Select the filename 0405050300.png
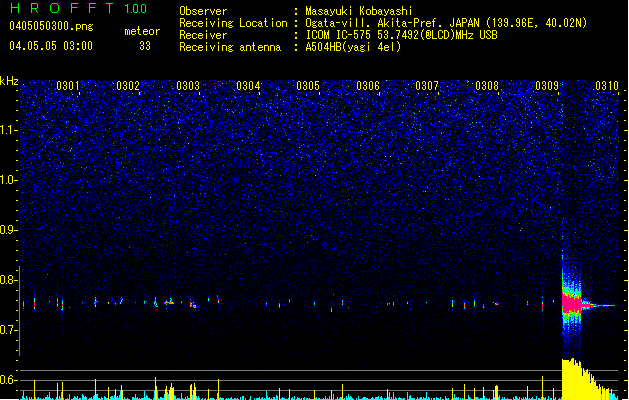 [x=51, y=27]
